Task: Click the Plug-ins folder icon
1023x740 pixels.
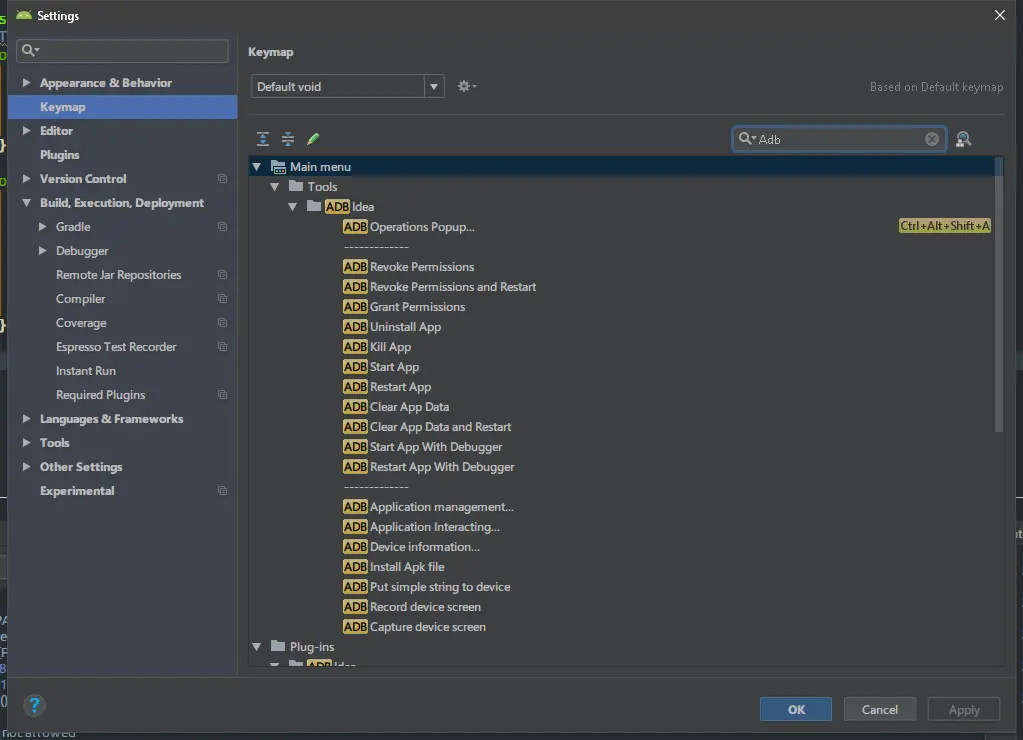Action: tap(278, 646)
